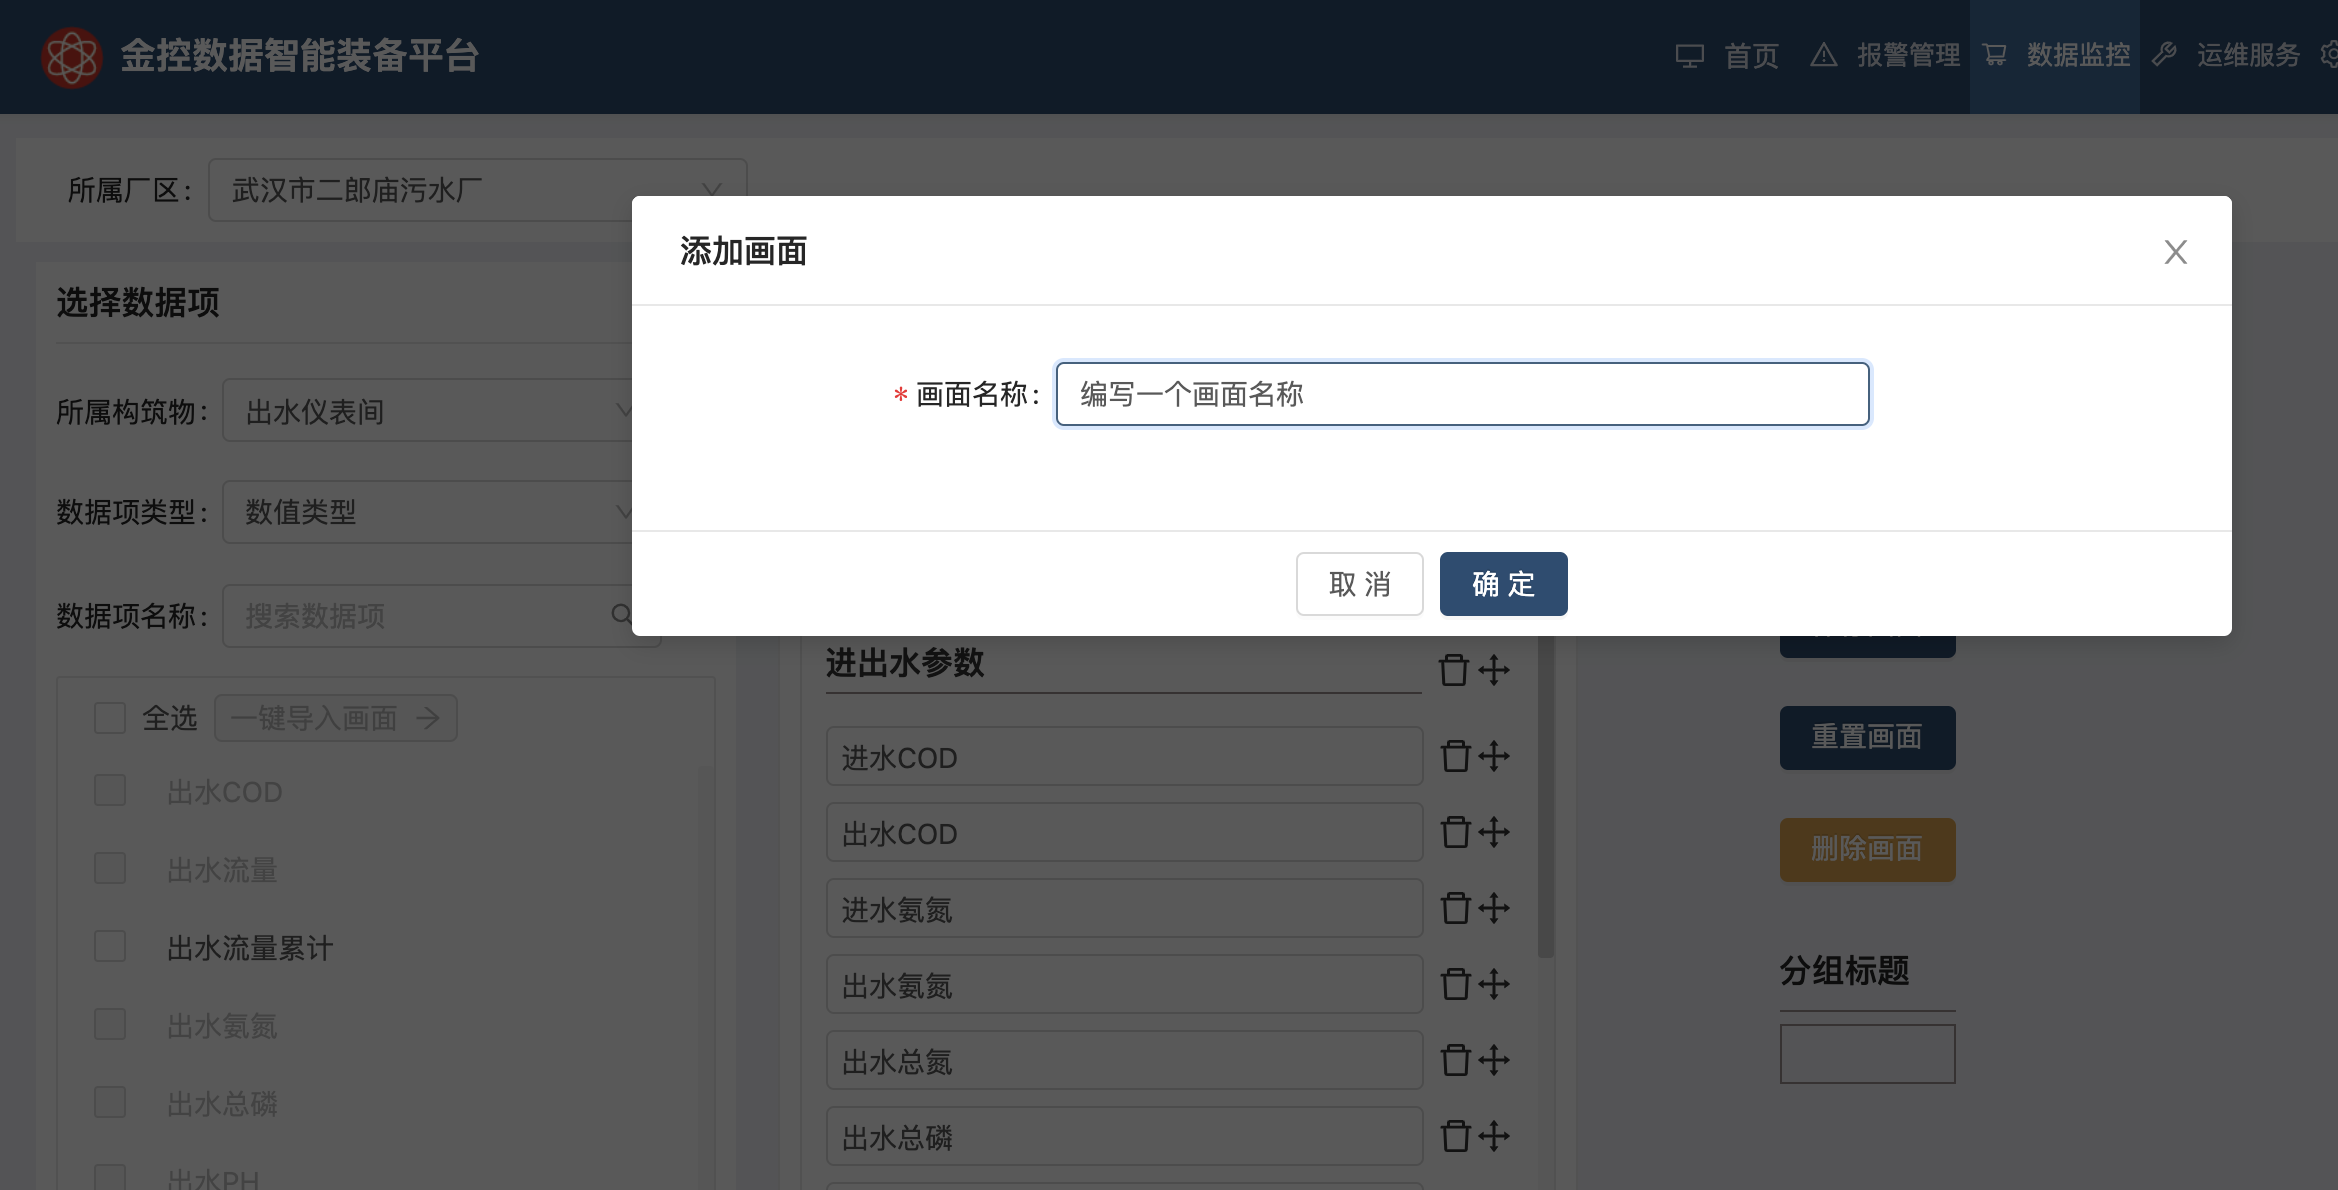Click the trash icon beside 出水总氮
The image size is (2338, 1190).
pyautogui.click(x=1455, y=1060)
